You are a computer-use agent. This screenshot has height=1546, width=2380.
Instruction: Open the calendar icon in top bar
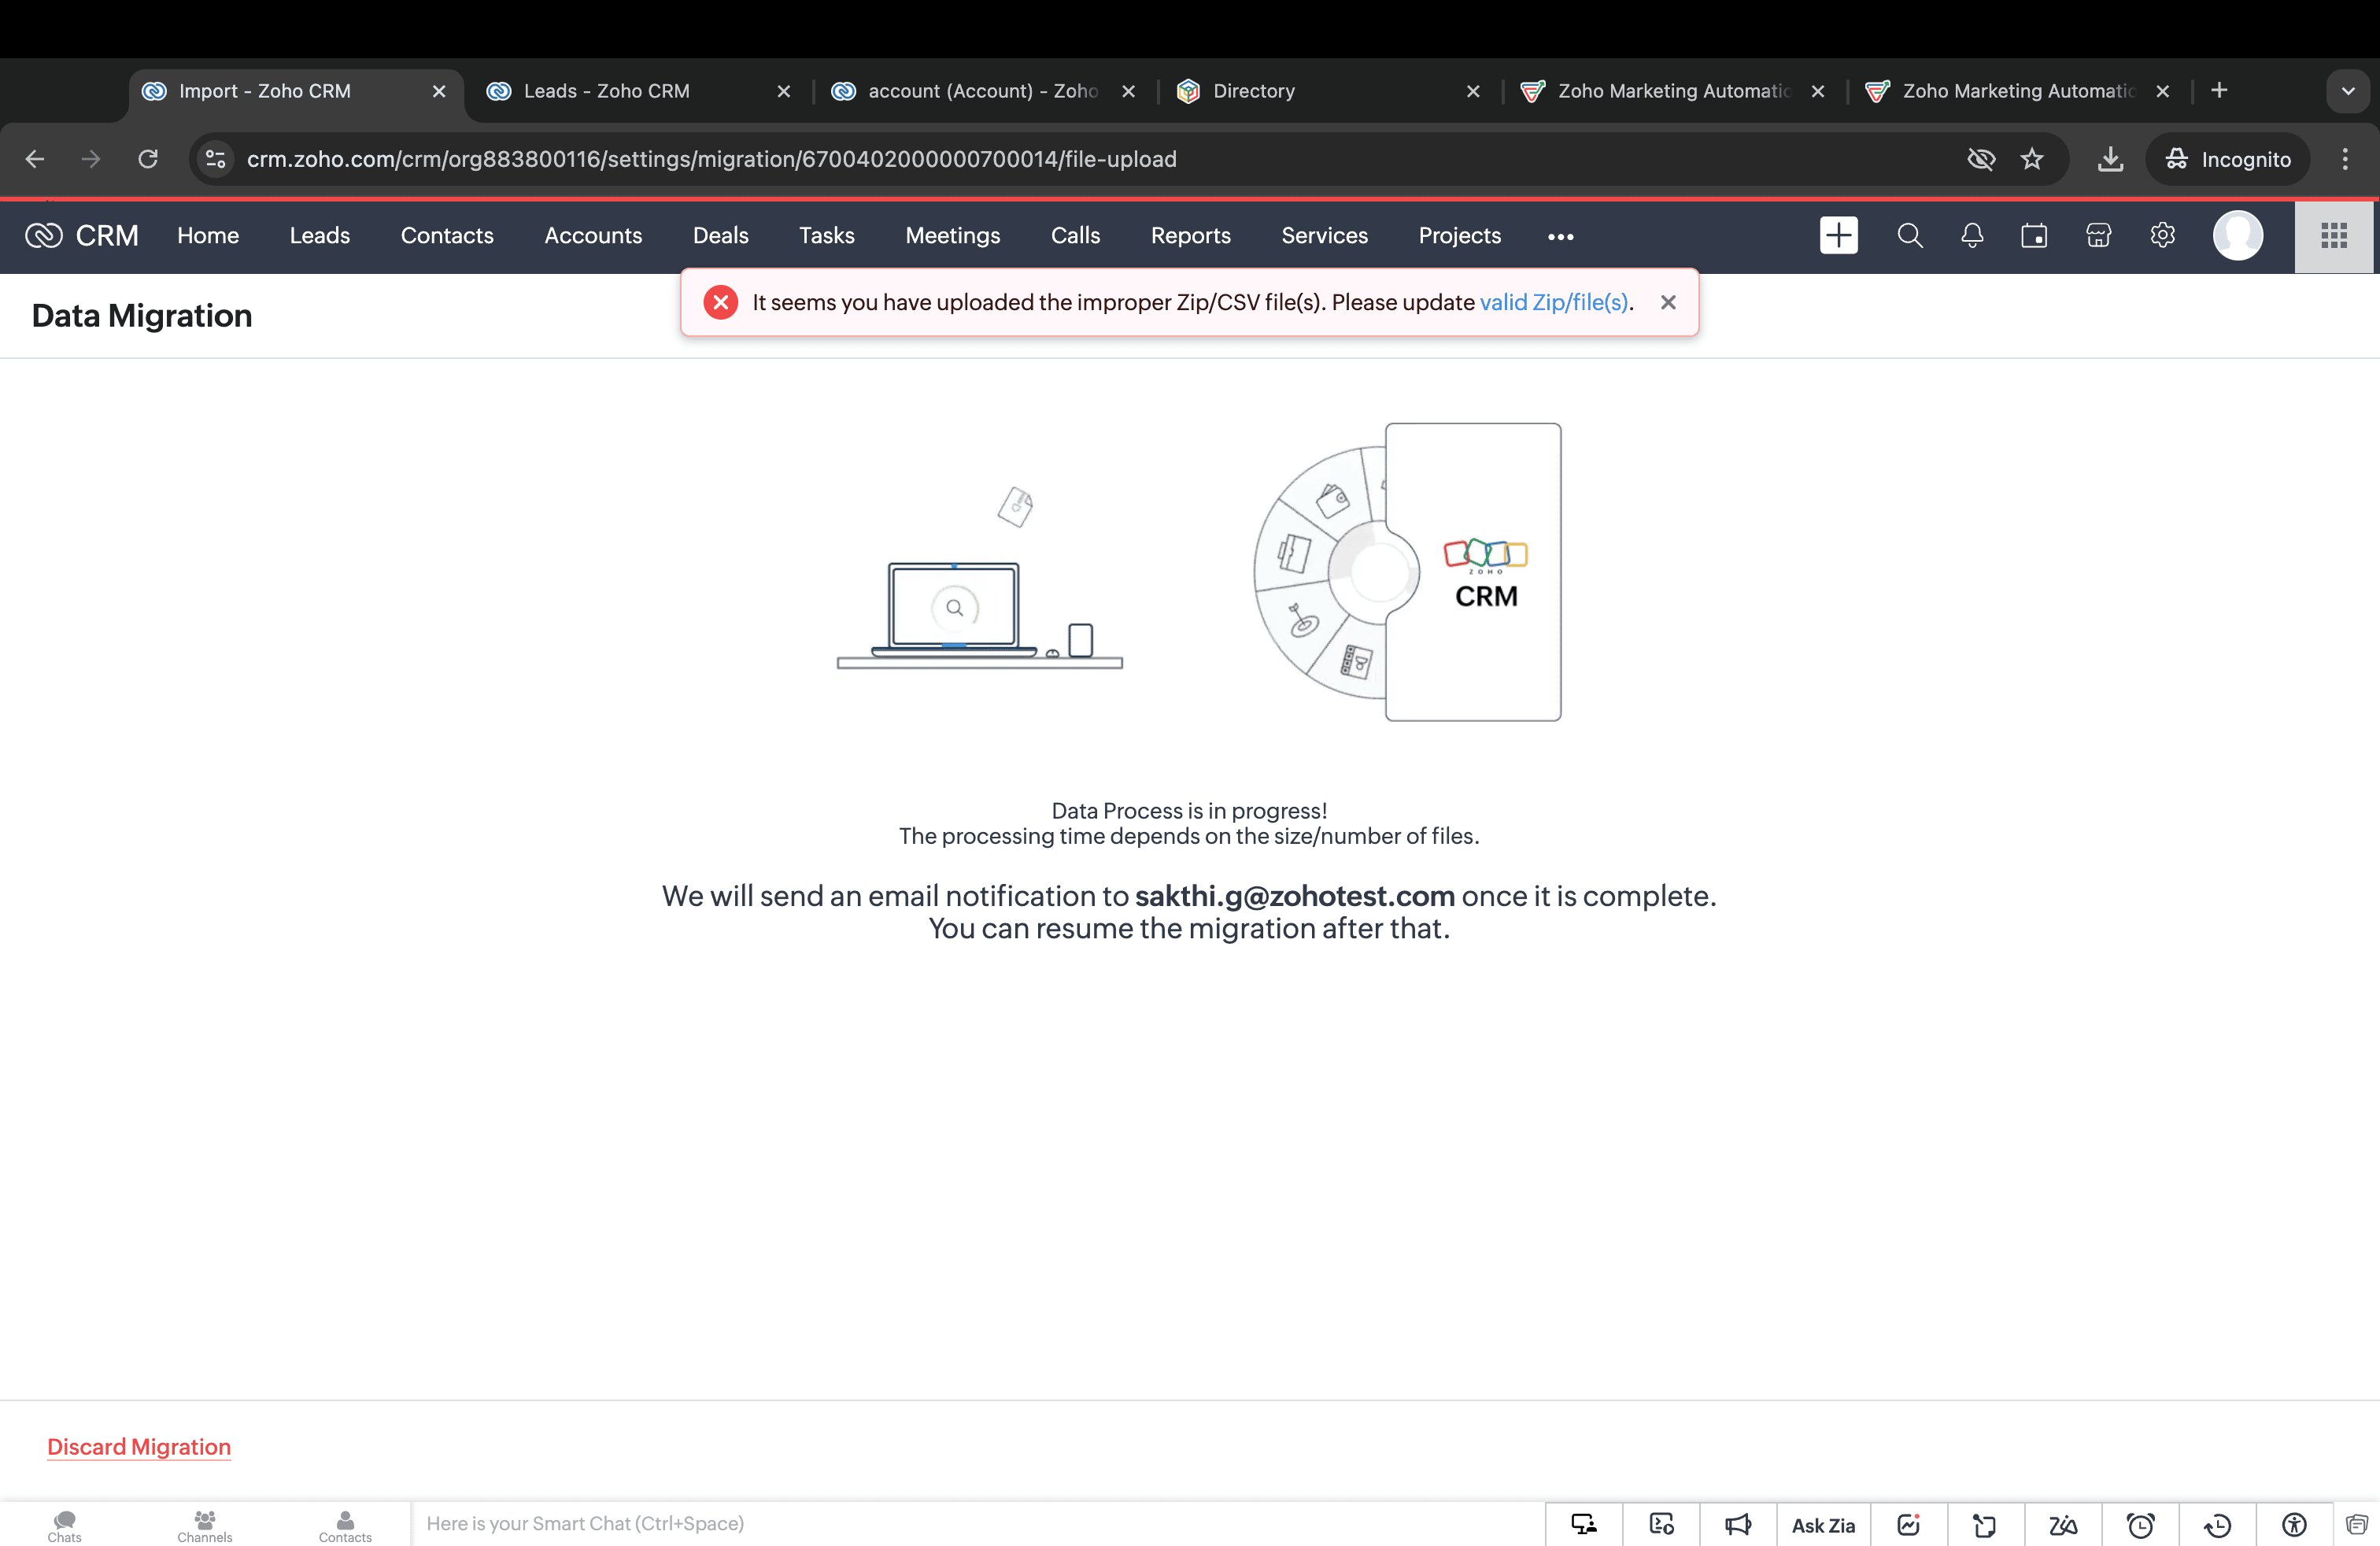(2034, 236)
